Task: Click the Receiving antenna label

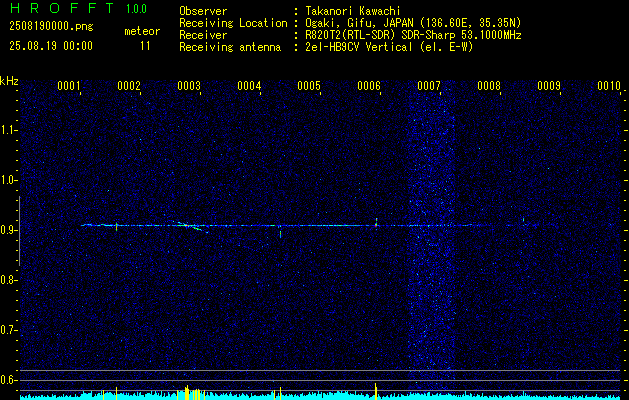Action: click(230, 47)
